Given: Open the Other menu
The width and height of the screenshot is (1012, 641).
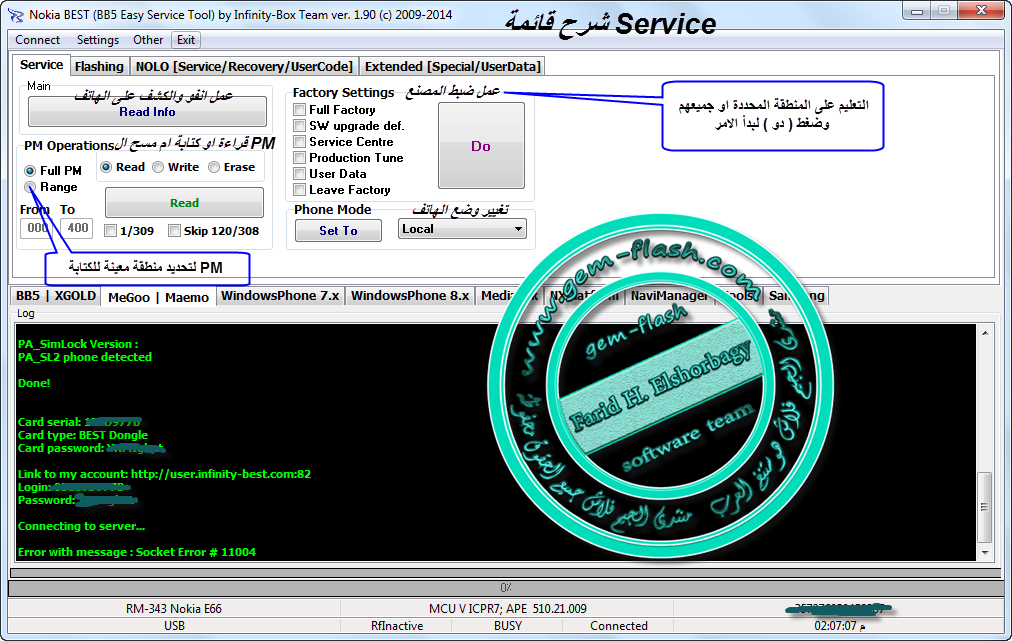Looking at the screenshot, I should click(148, 40).
